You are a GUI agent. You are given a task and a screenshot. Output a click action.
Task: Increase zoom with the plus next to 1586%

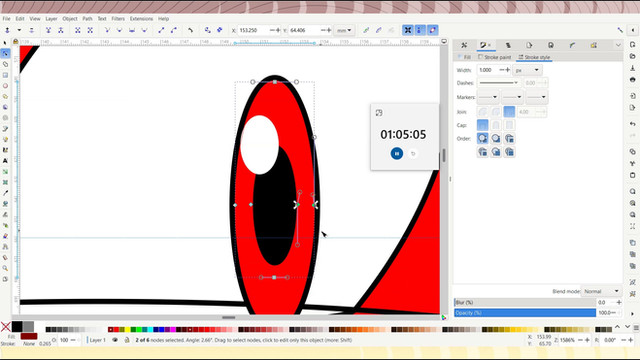(587, 340)
